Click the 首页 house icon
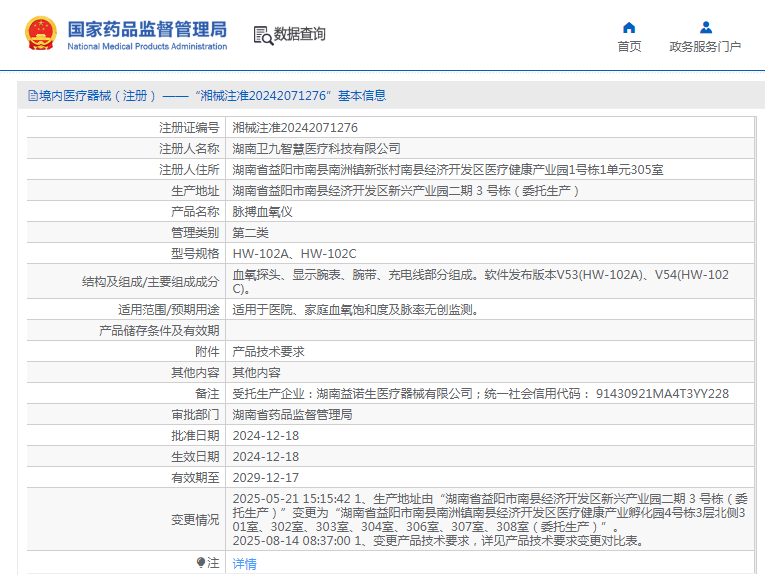 [629, 27]
